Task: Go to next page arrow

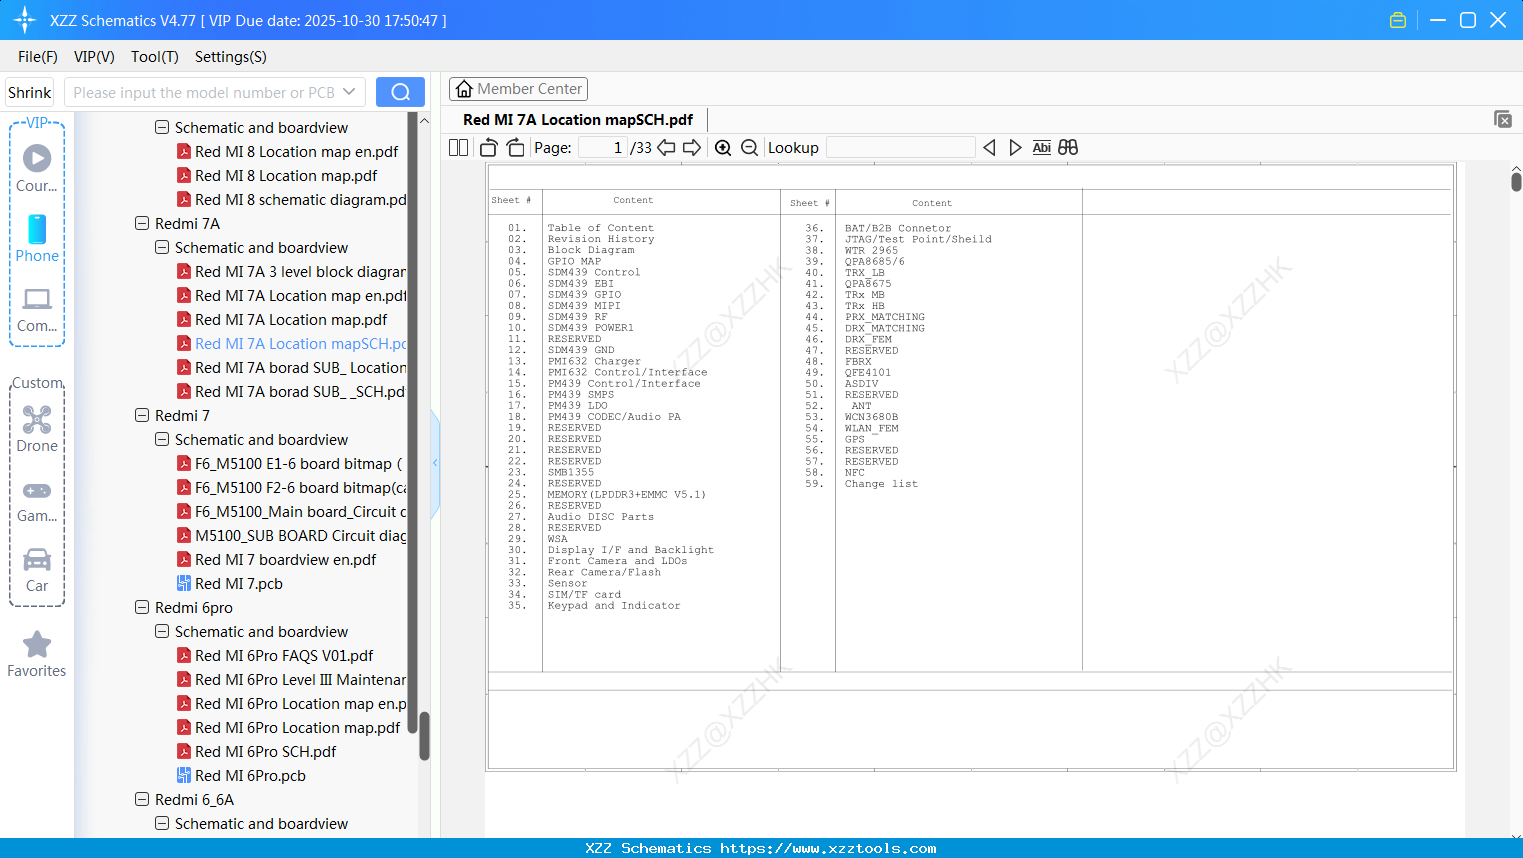Action: coord(692,148)
